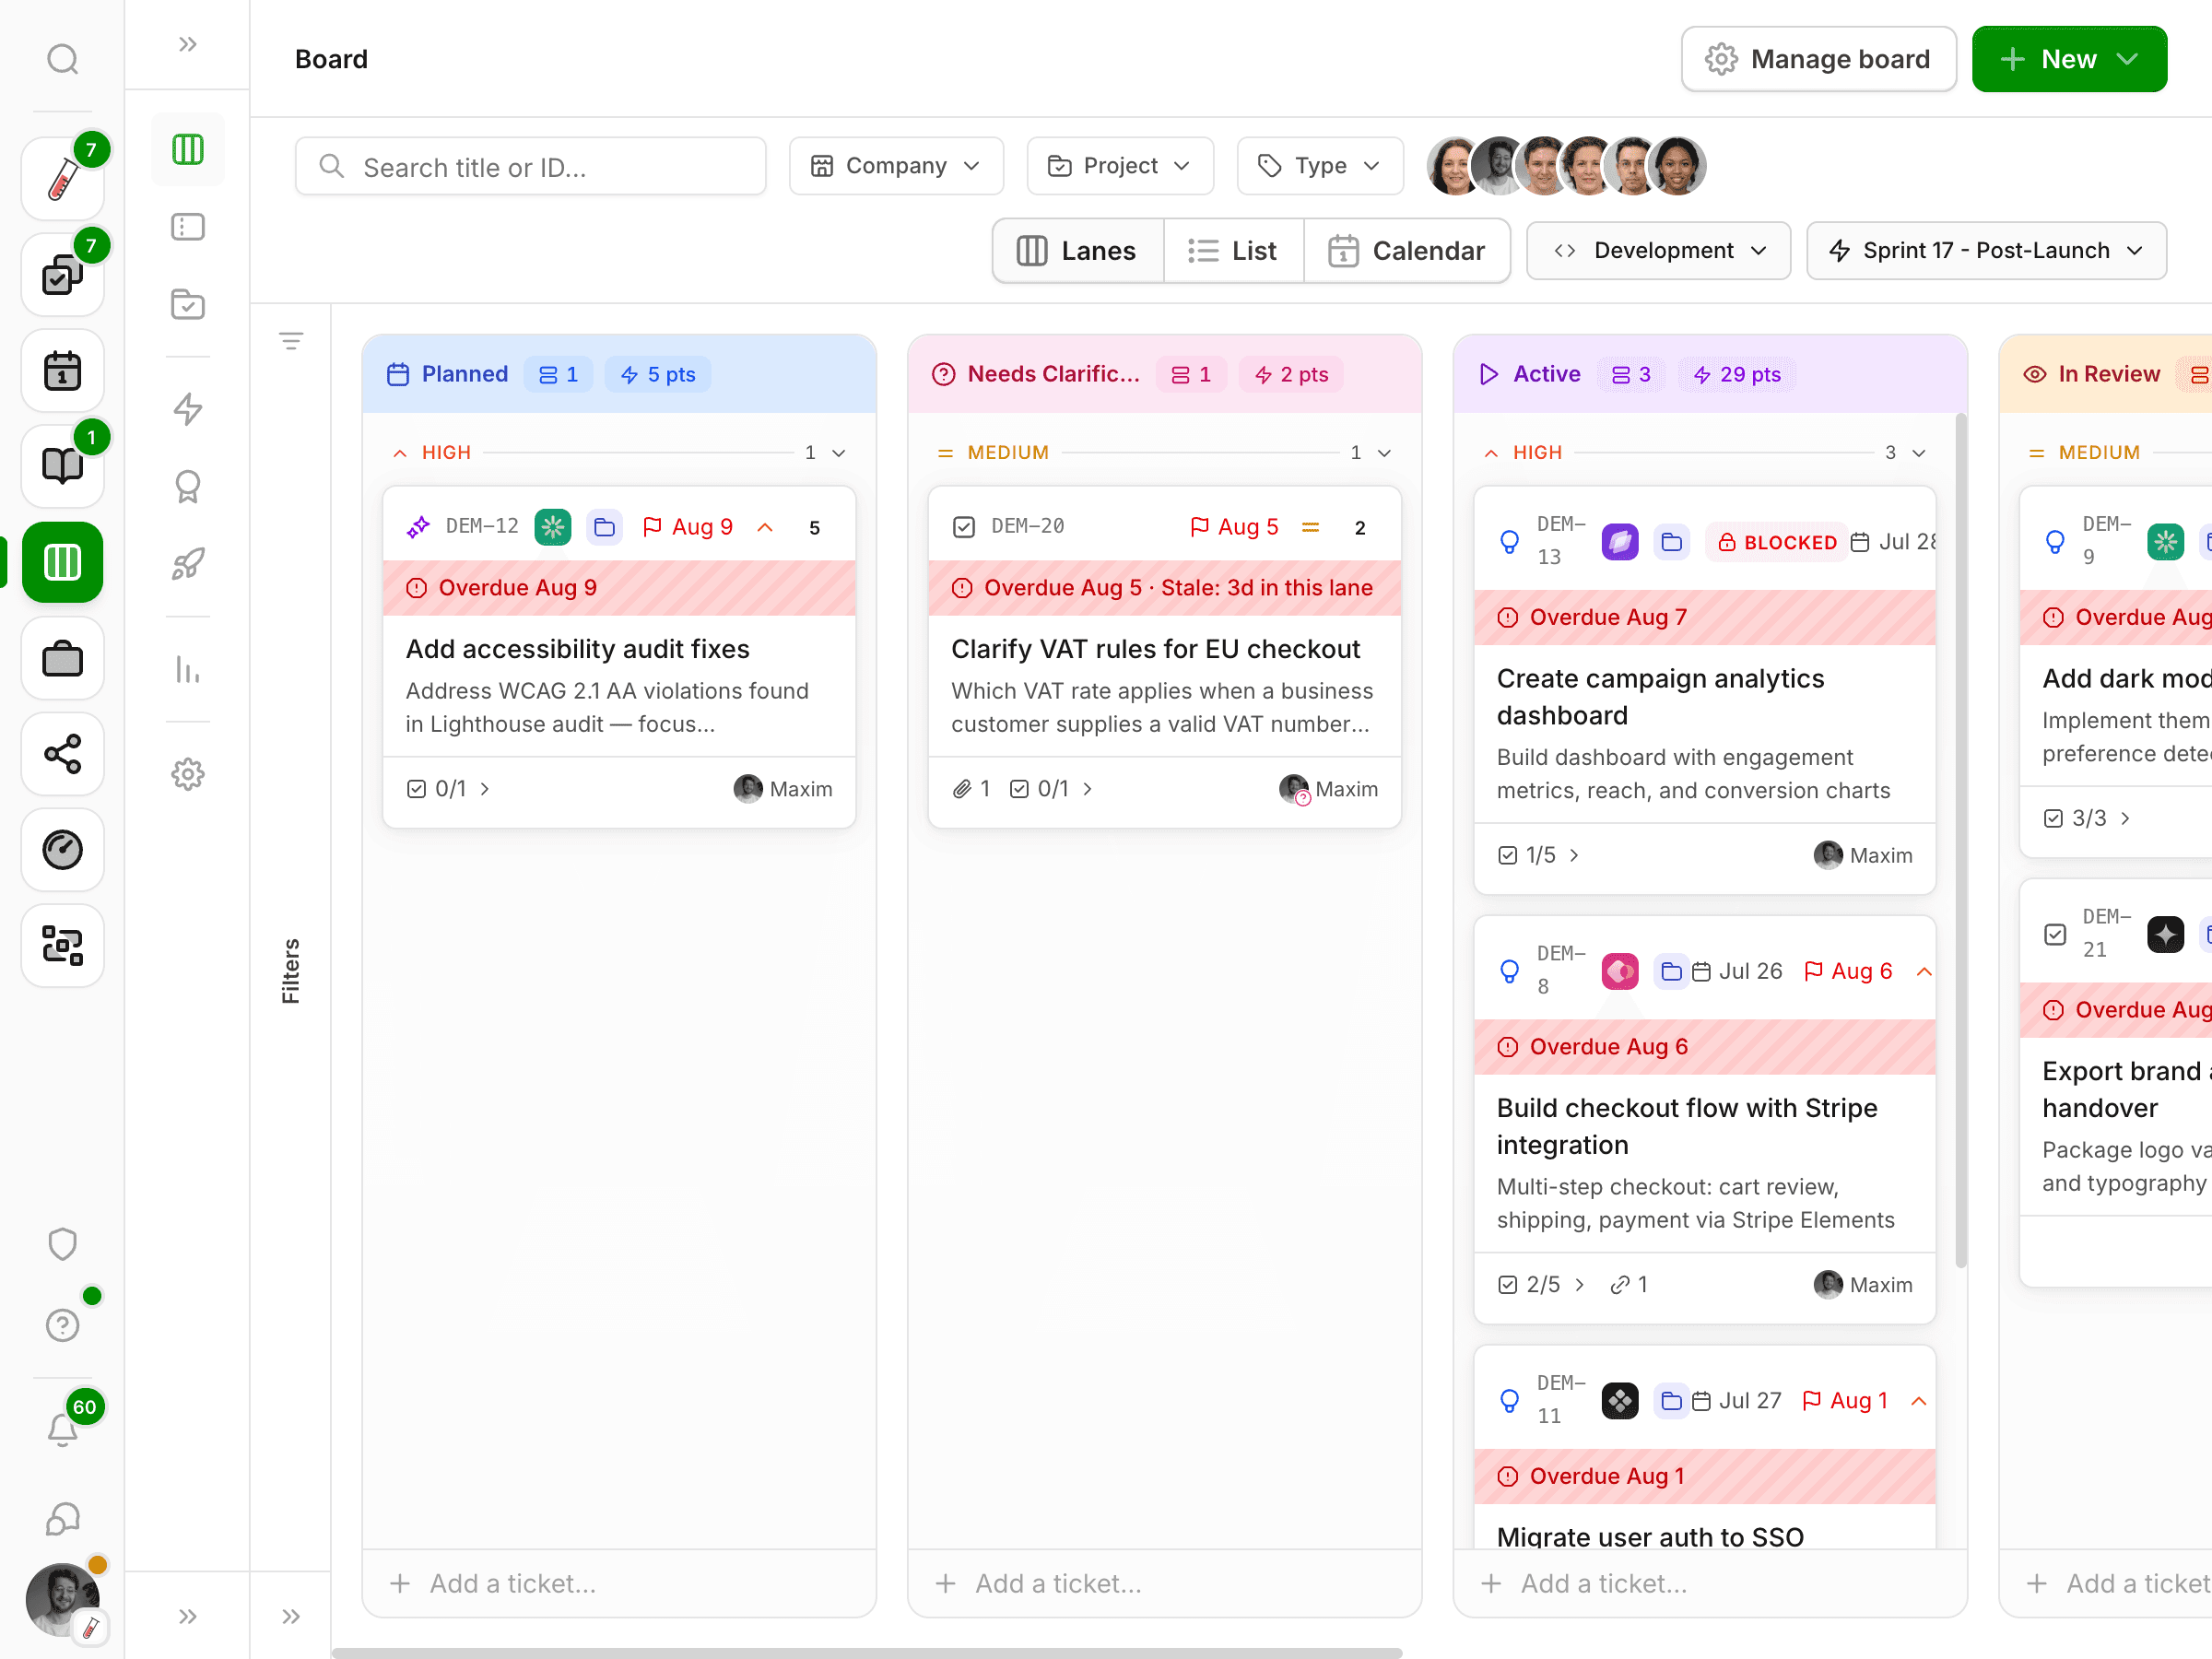Click the Search title or ID field

point(530,166)
